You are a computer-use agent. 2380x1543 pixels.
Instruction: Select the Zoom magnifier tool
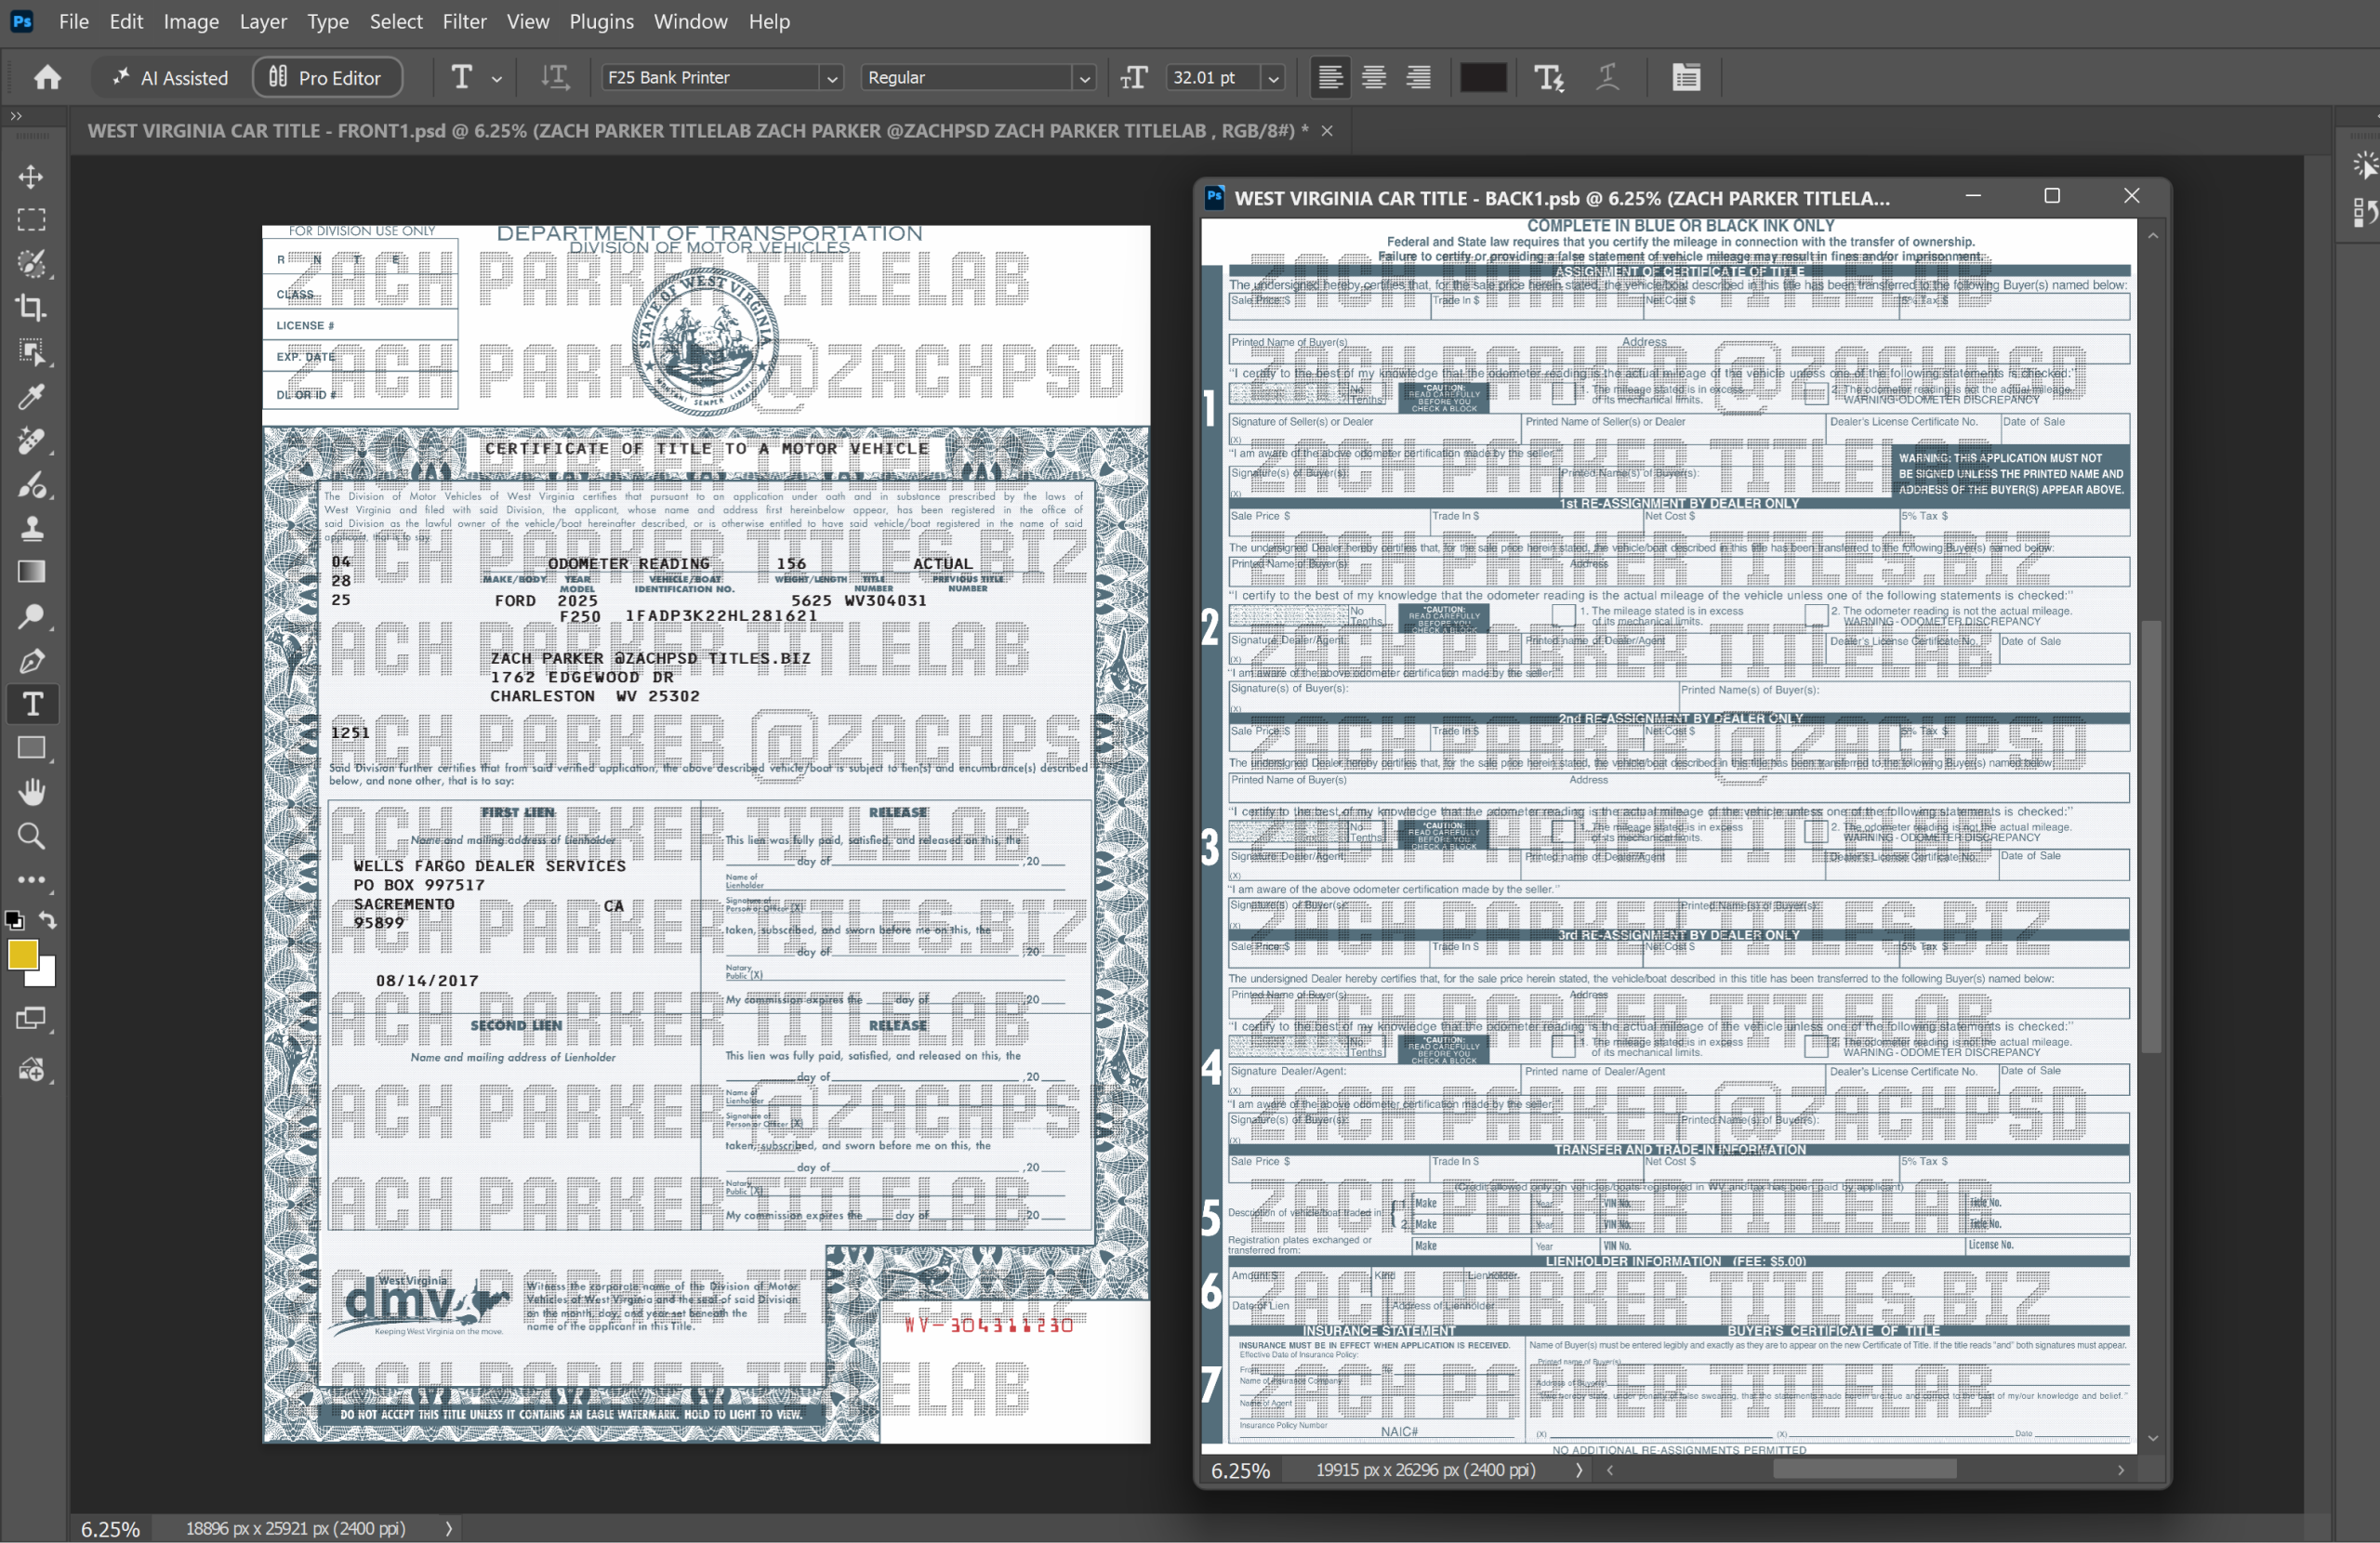pyautogui.click(x=31, y=836)
